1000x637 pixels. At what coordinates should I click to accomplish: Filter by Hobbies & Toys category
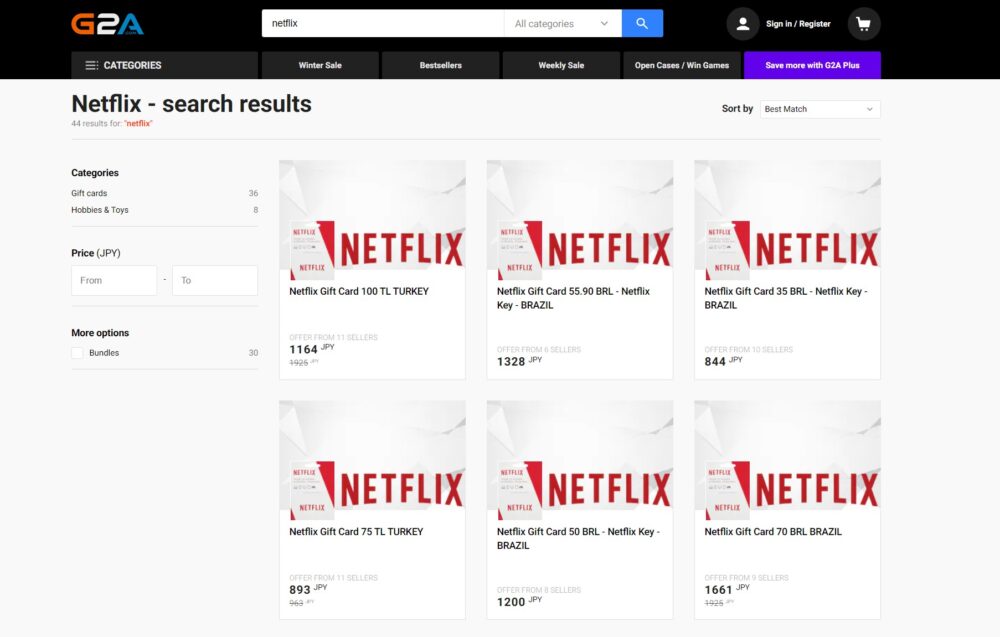point(100,210)
